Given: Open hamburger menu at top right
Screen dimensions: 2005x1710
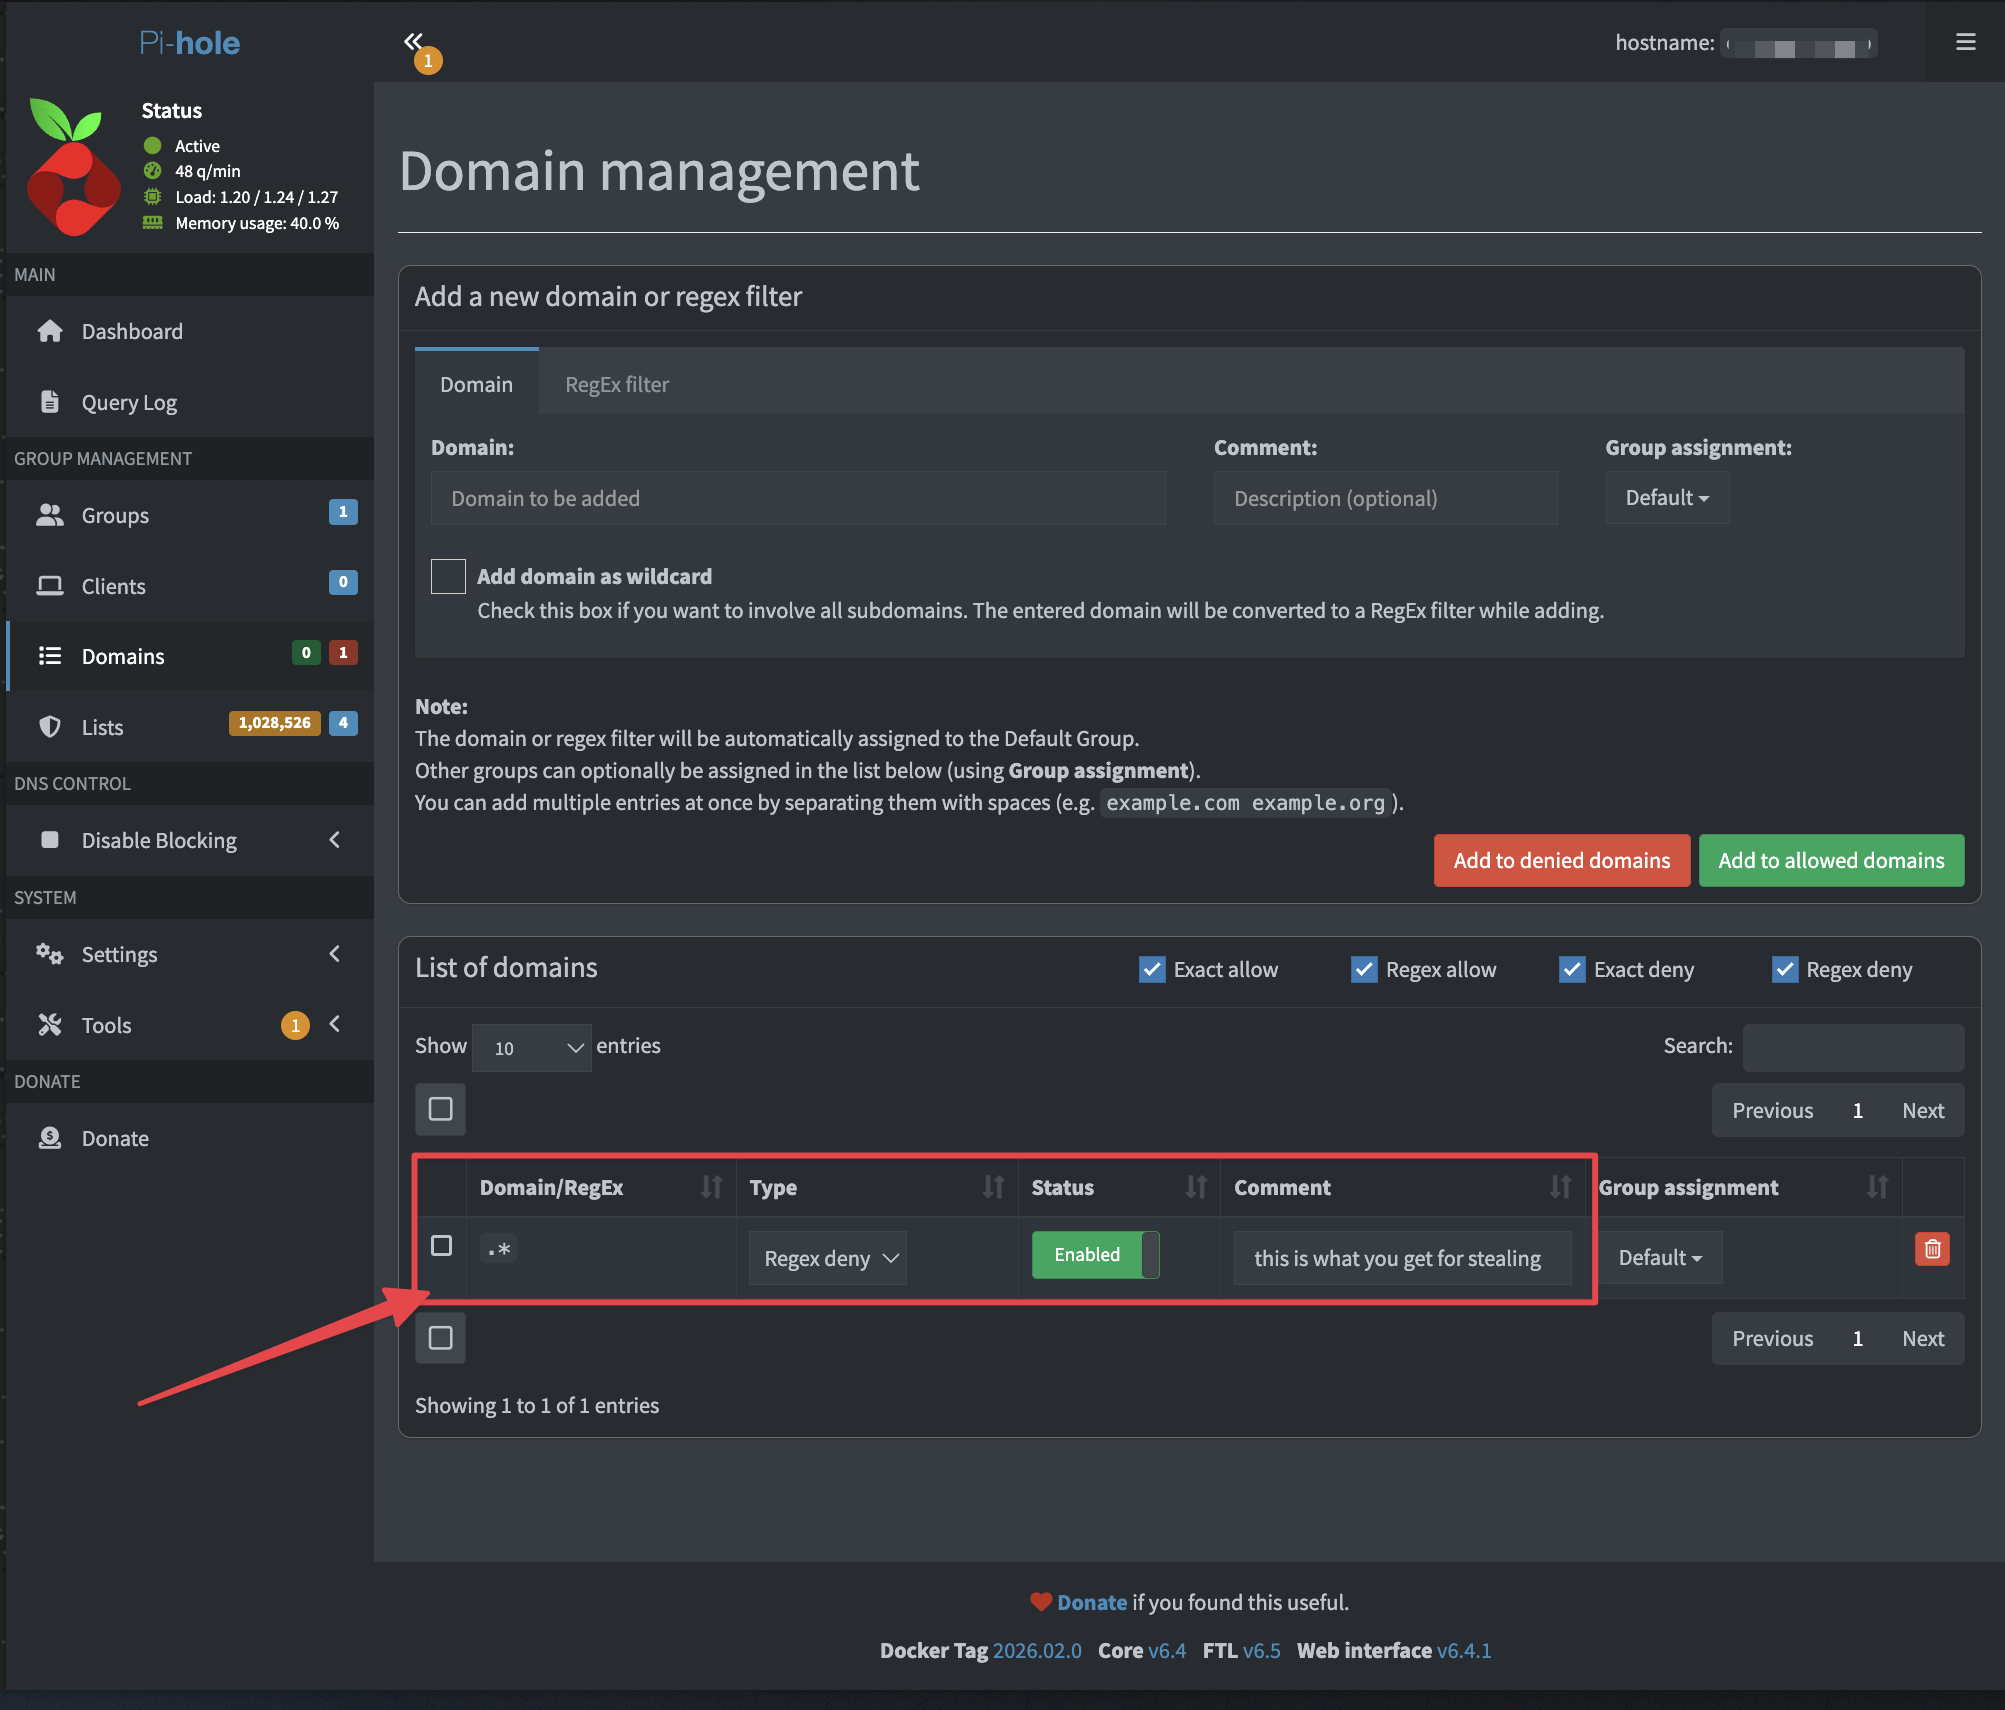Looking at the screenshot, I should click(x=1965, y=42).
